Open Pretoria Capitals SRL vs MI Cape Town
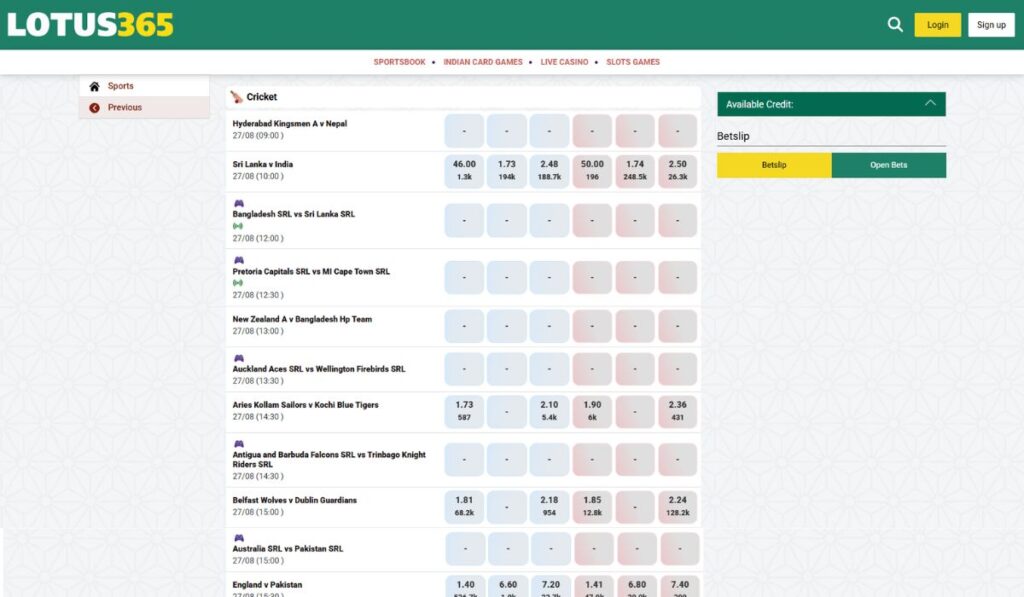 pyautogui.click(x=311, y=271)
